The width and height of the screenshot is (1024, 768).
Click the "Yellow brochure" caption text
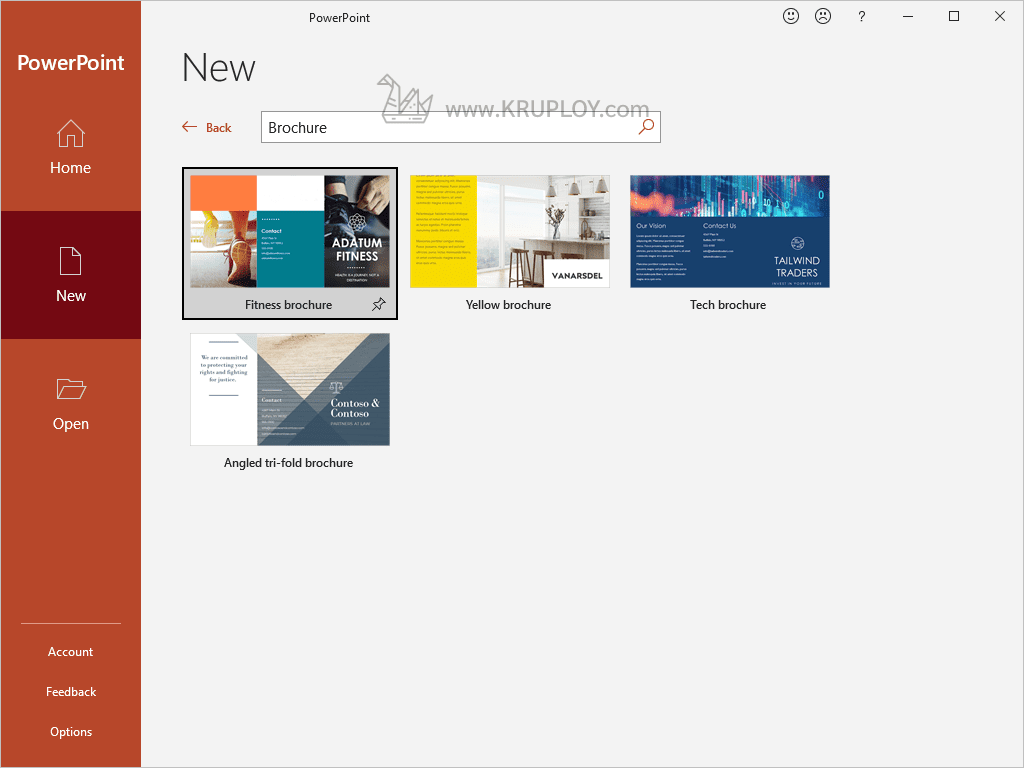coord(508,305)
